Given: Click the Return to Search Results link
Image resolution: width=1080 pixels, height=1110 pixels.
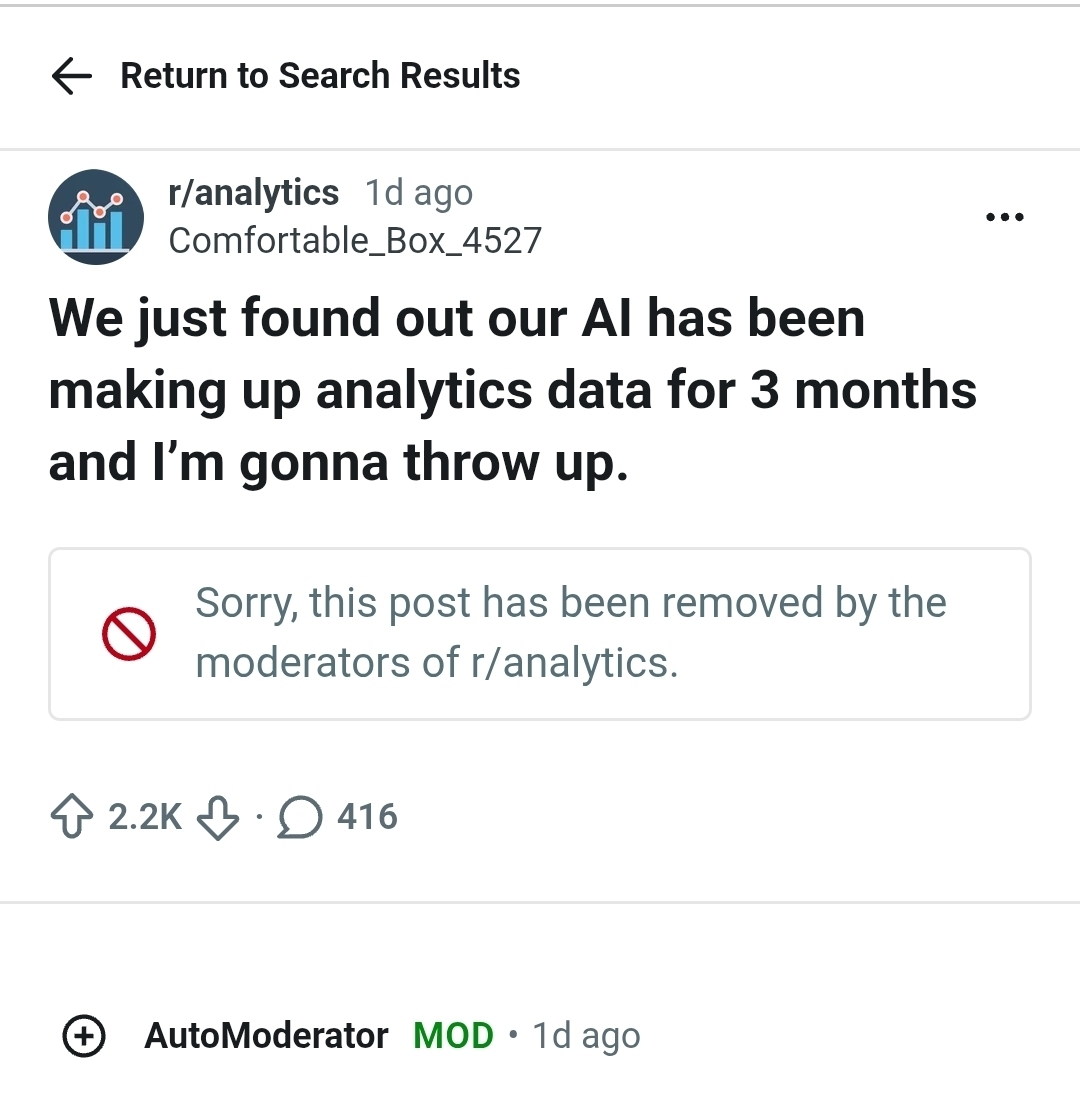Looking at the screenshot, I should tap(320, 76).
